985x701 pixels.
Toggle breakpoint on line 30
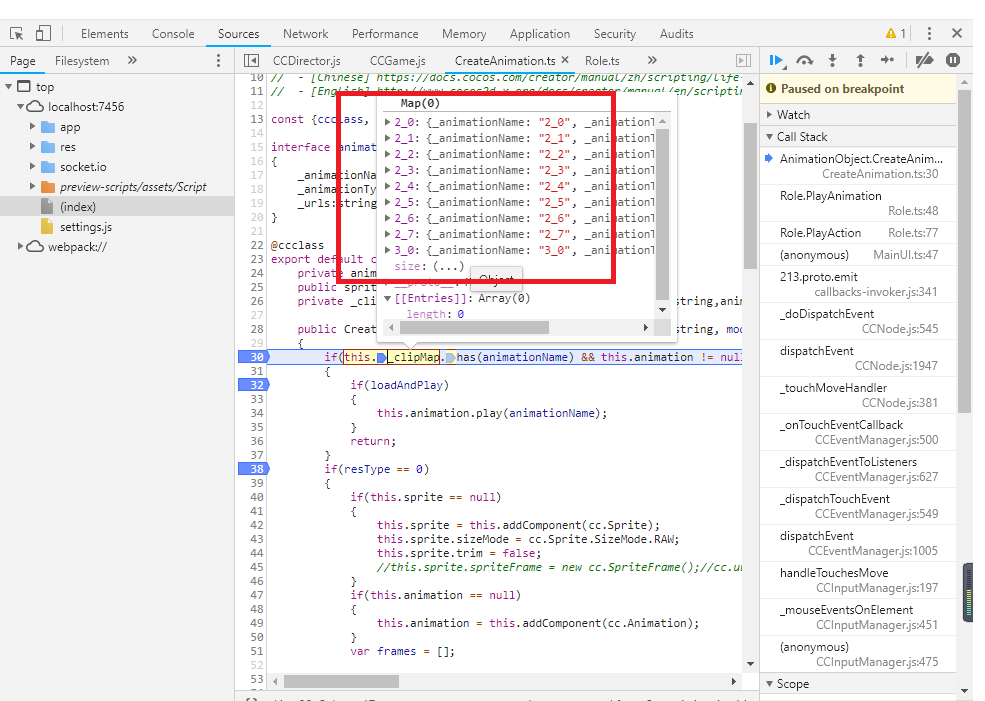pyautogui.click(x=254, y=357)
